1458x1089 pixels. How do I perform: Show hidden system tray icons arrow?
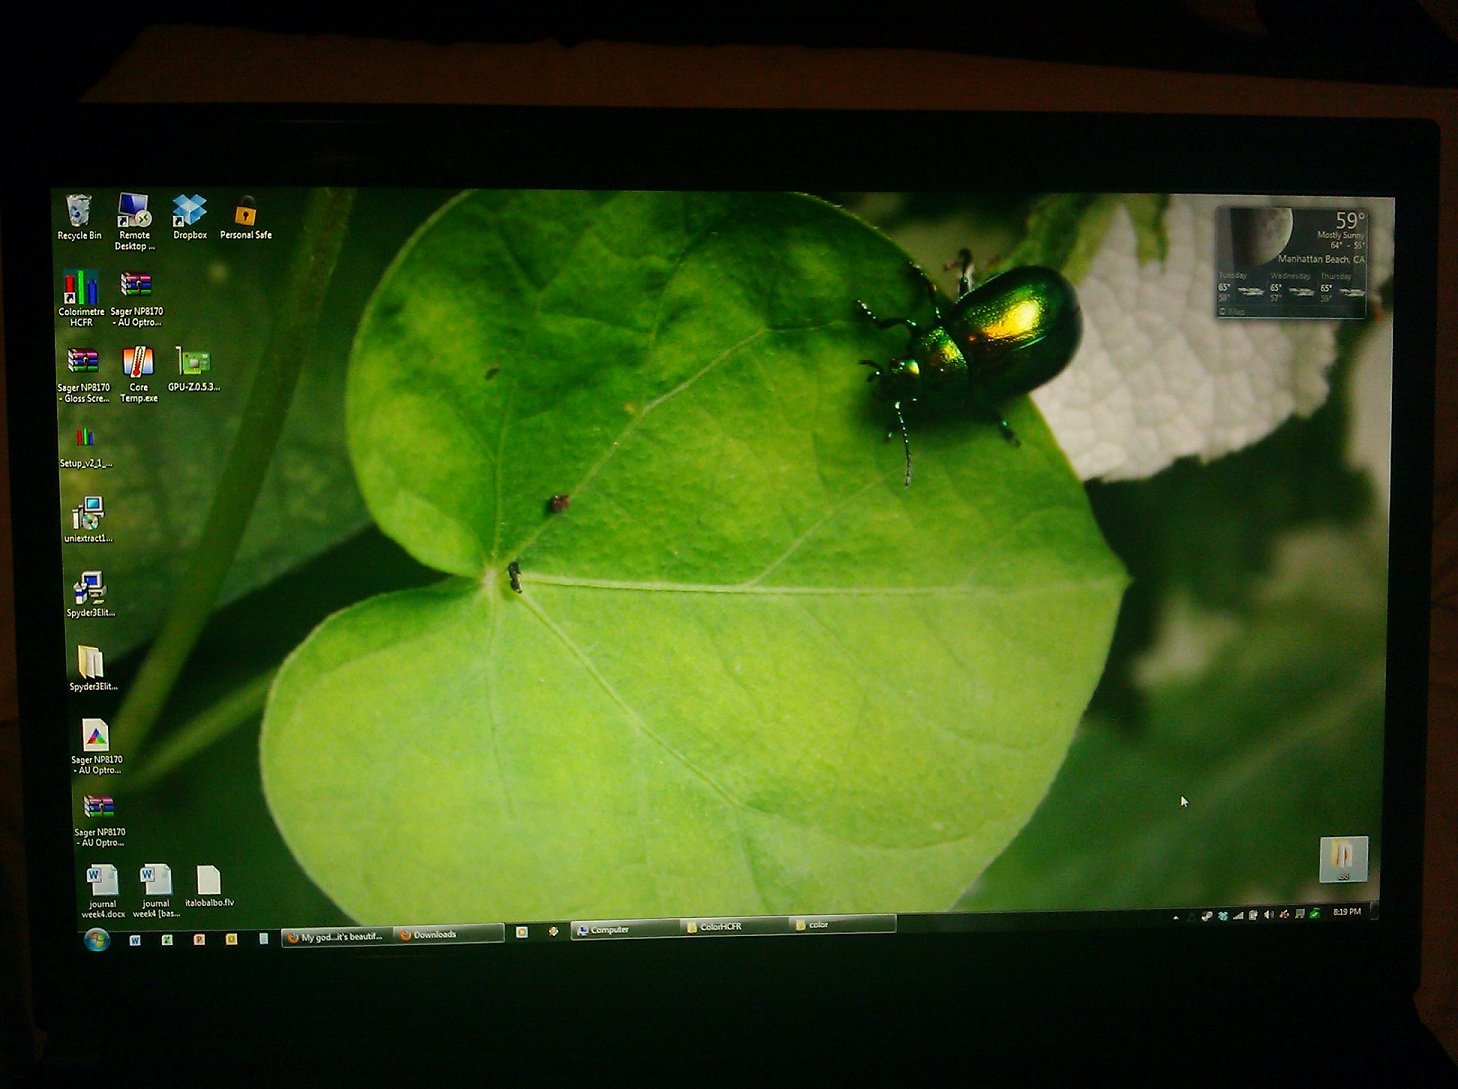[x=1176, y=917]
